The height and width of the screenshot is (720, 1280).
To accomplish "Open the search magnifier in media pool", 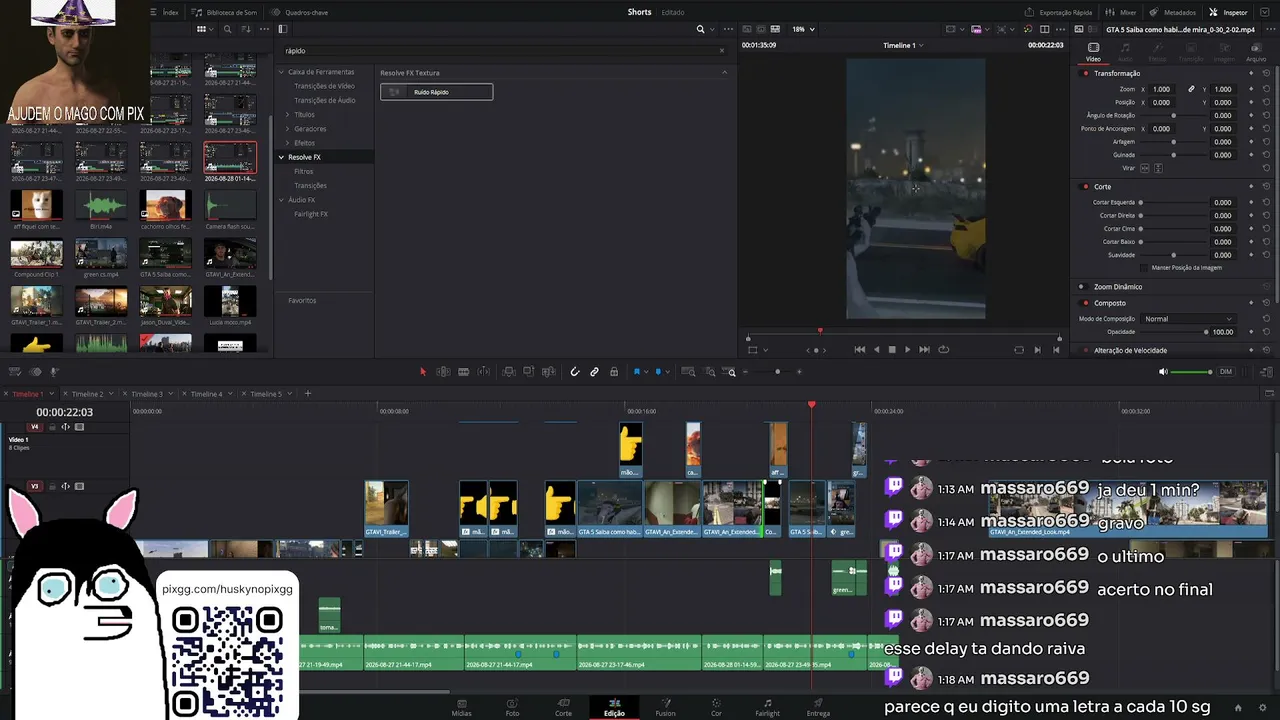I will pyautogui.click(x=227, y=29).
